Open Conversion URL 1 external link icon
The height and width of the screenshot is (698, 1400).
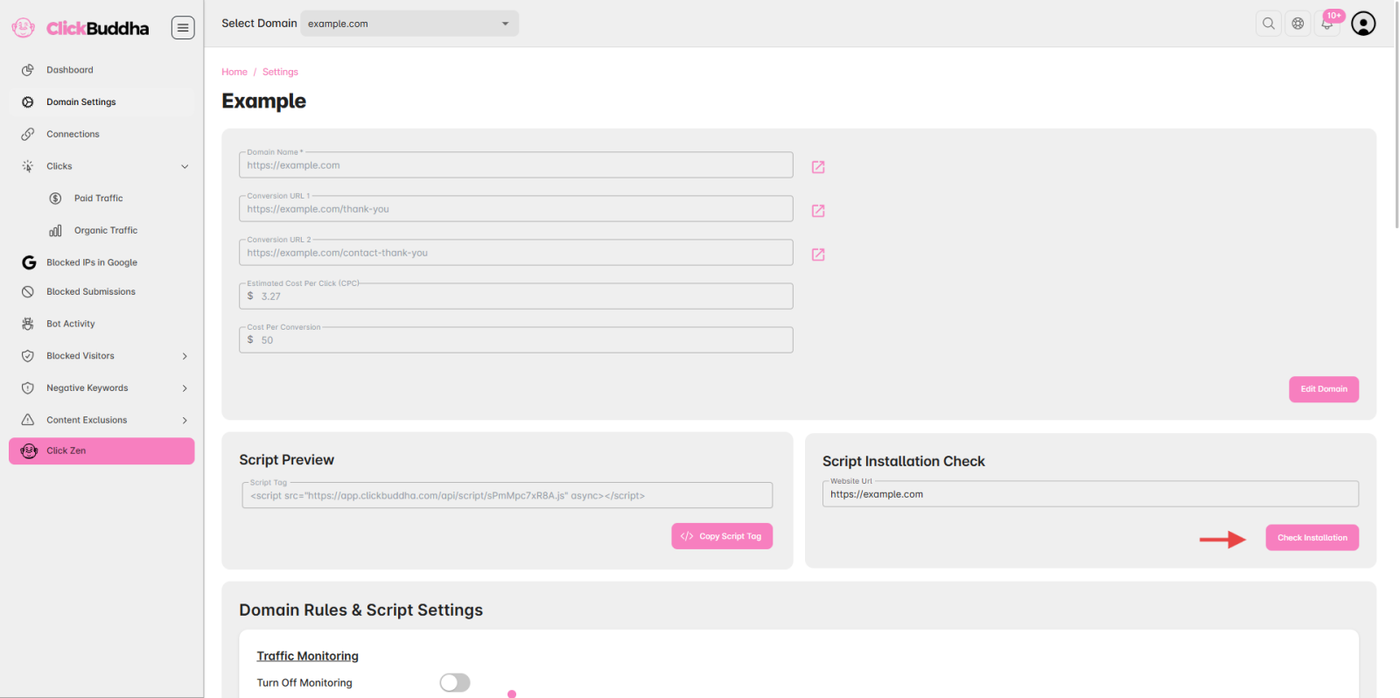tap(818, 211)
